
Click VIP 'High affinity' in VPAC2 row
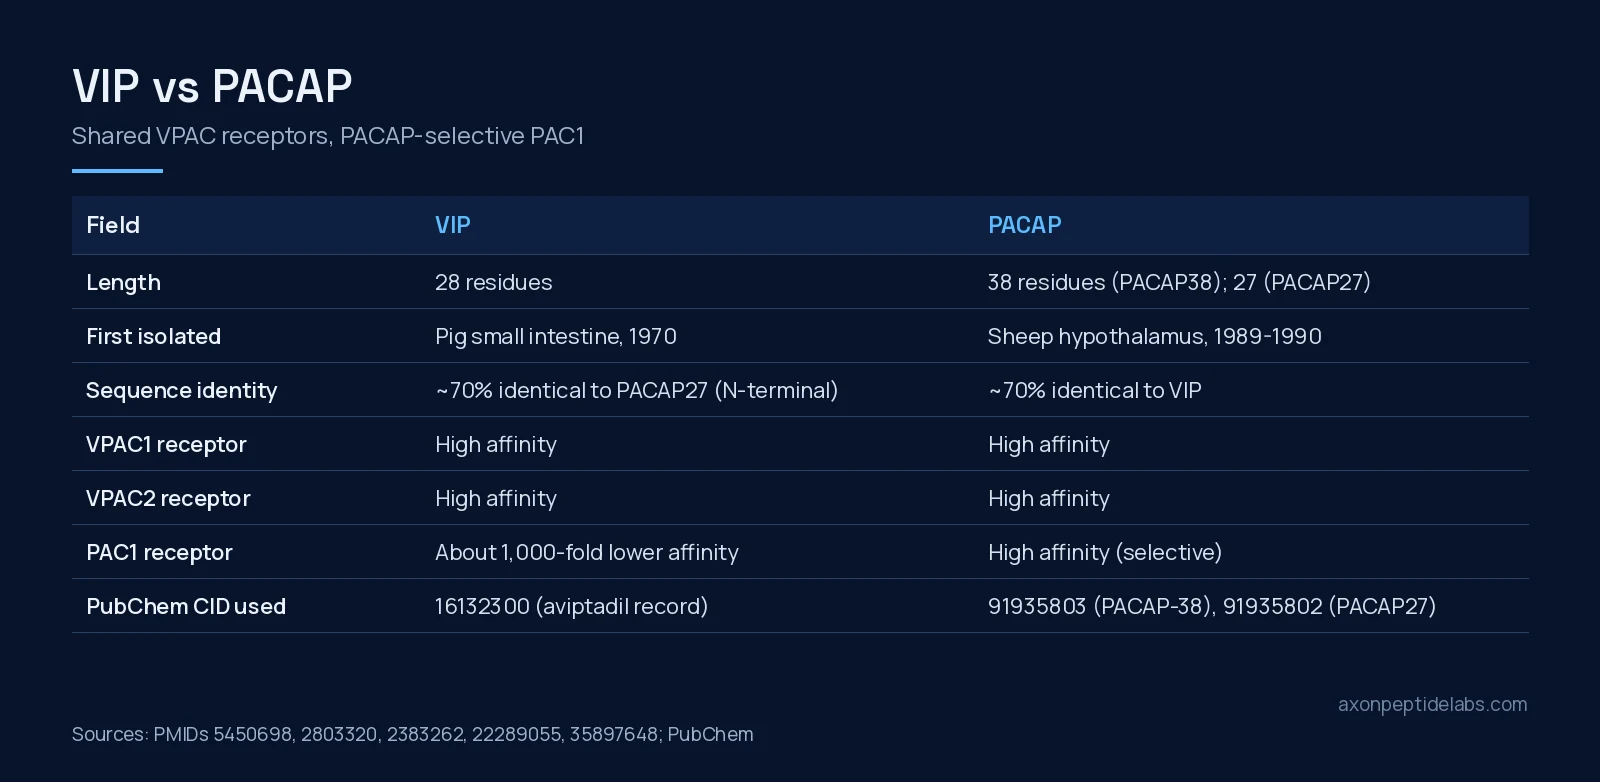(496, 499)
